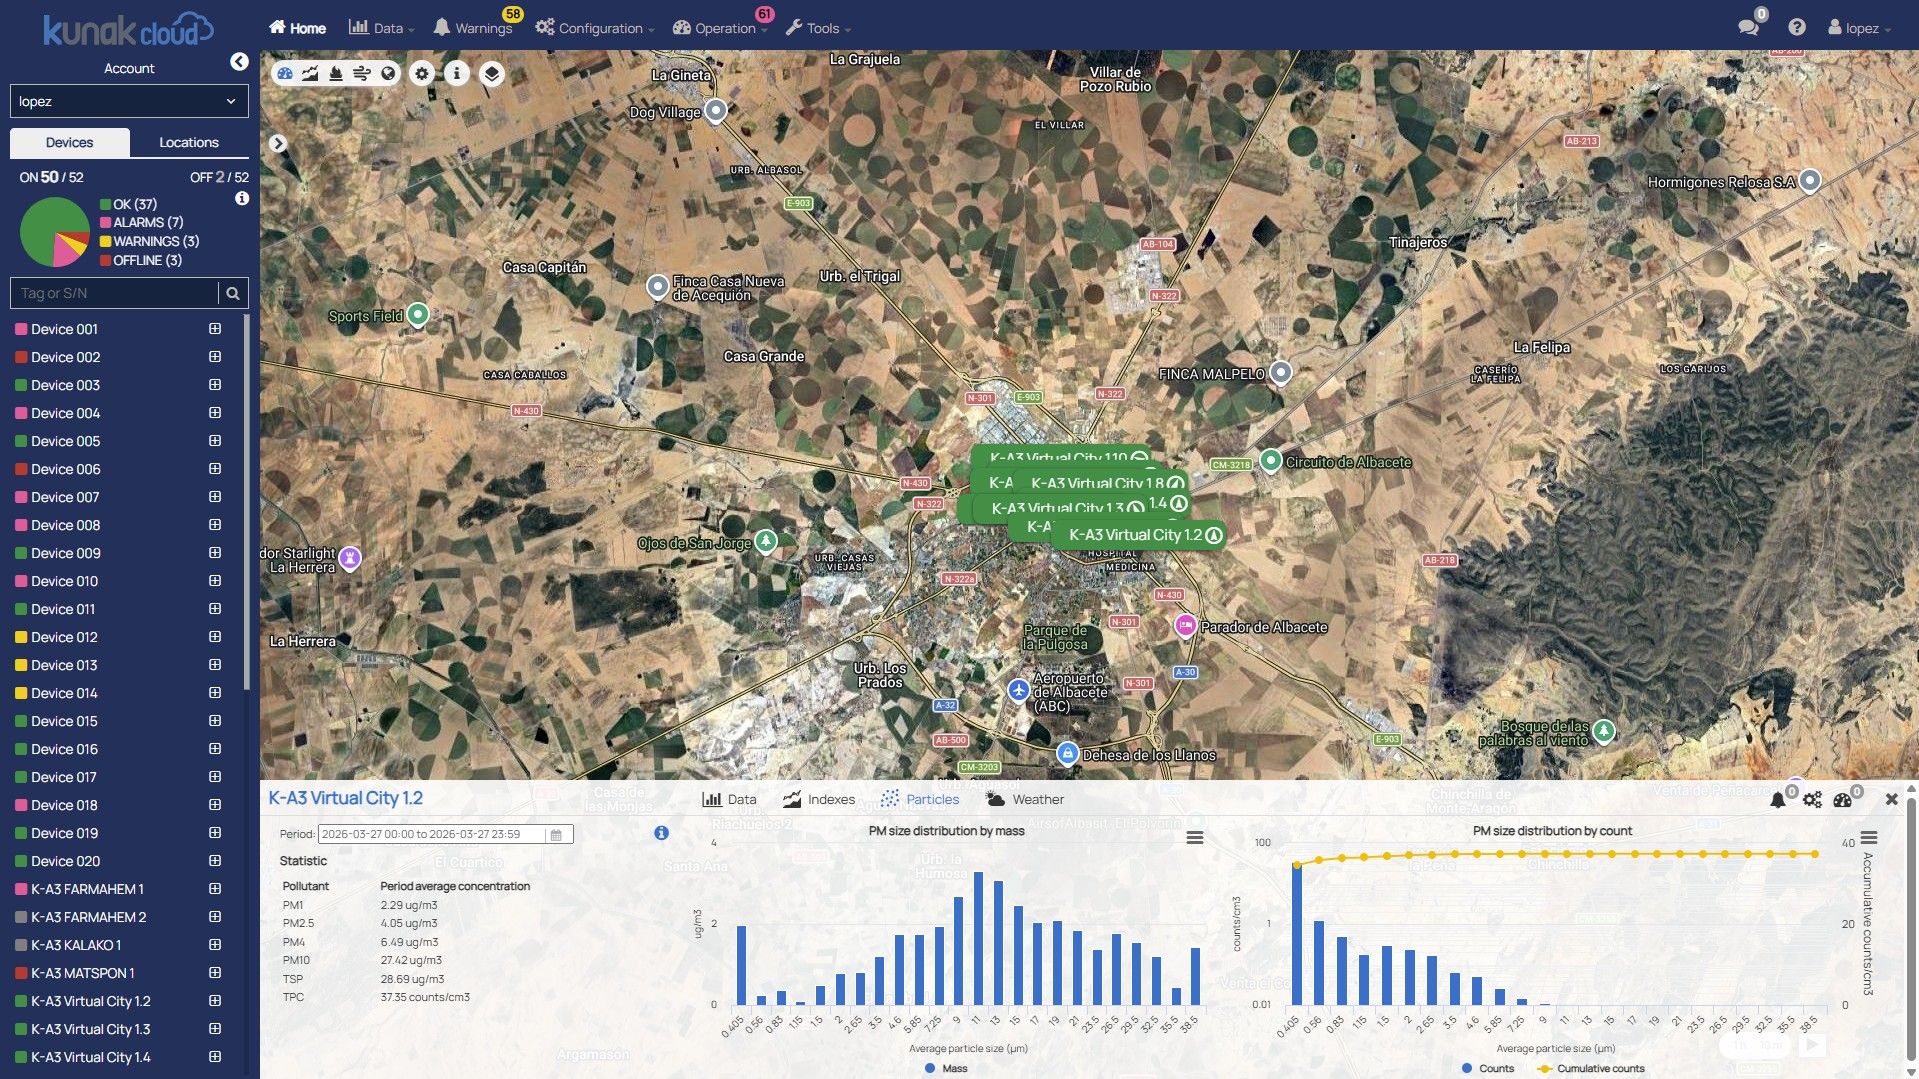This screenshot has height=1079, width=1919.
Task: Click the Tag or S/N search field
Action: 115,293
